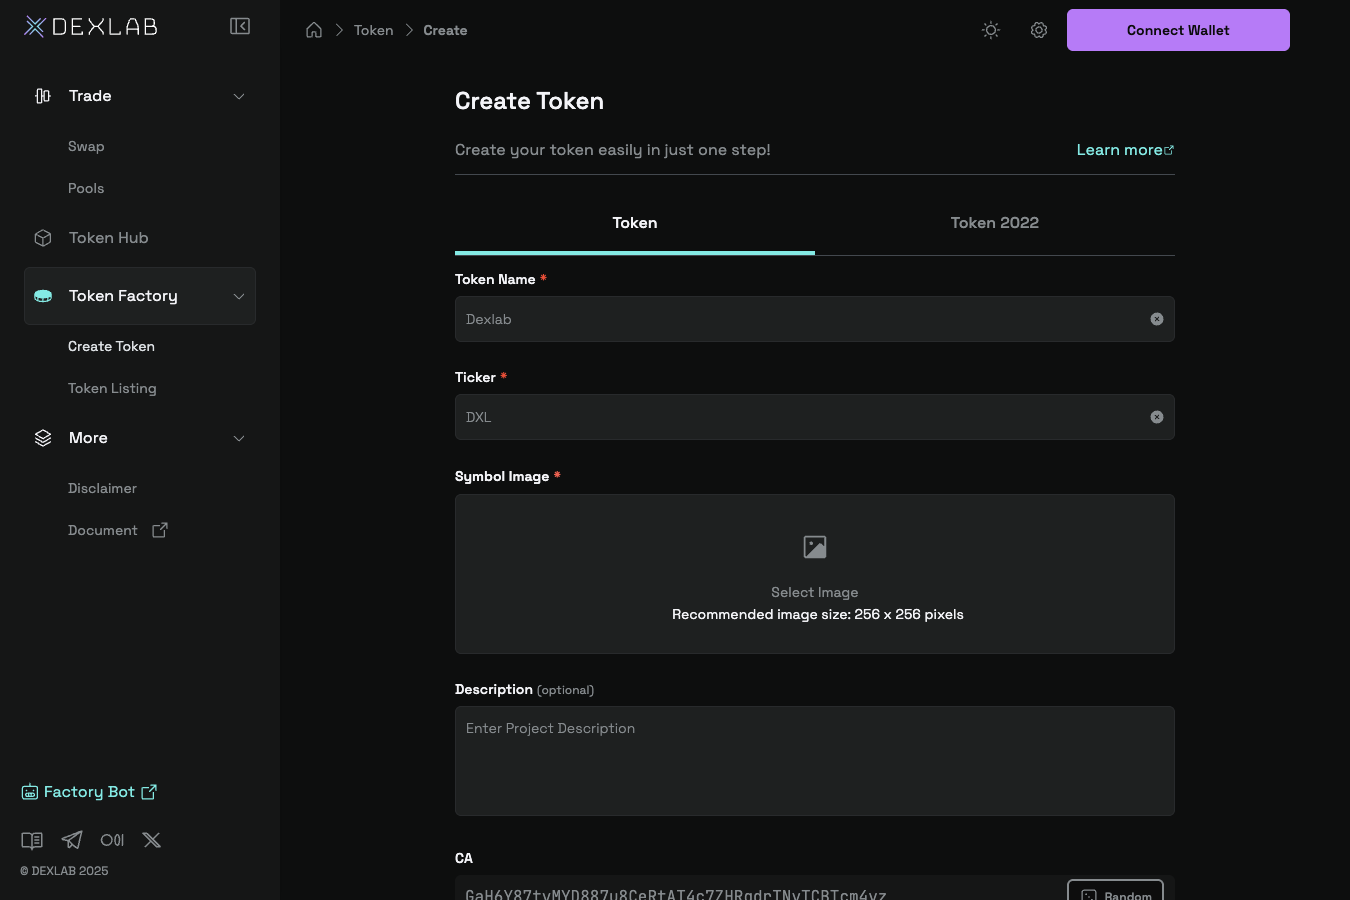Collapse the Trade menu section
Image resolution: width=1350 pixels, height=900 pixels.
coord(239,96)
